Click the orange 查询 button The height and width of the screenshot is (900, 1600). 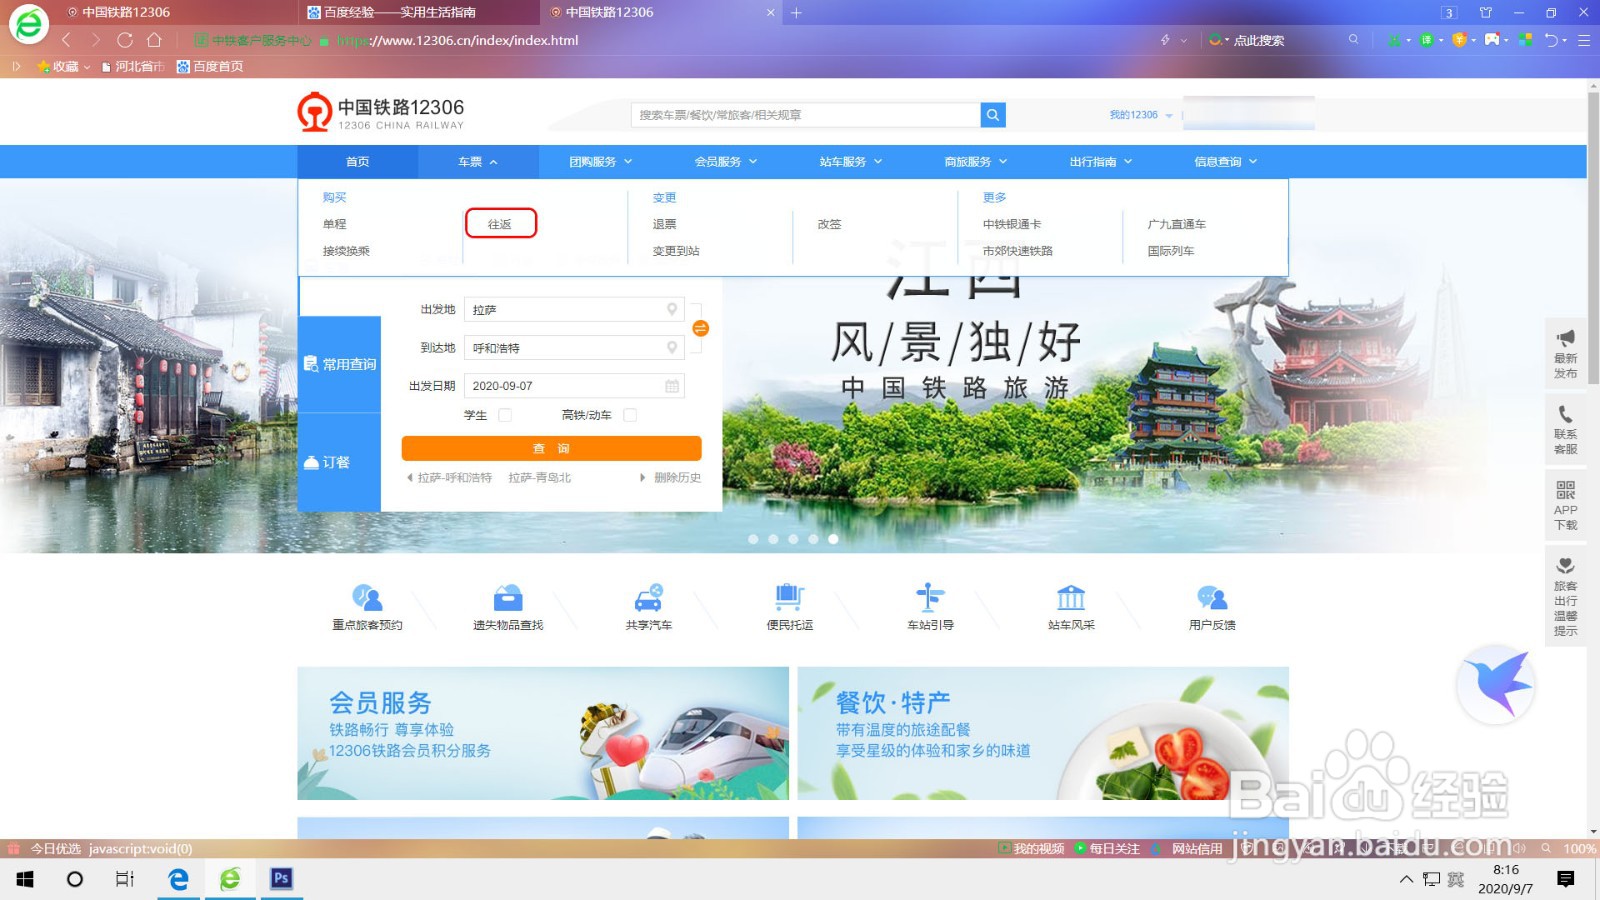coord(551,448)
